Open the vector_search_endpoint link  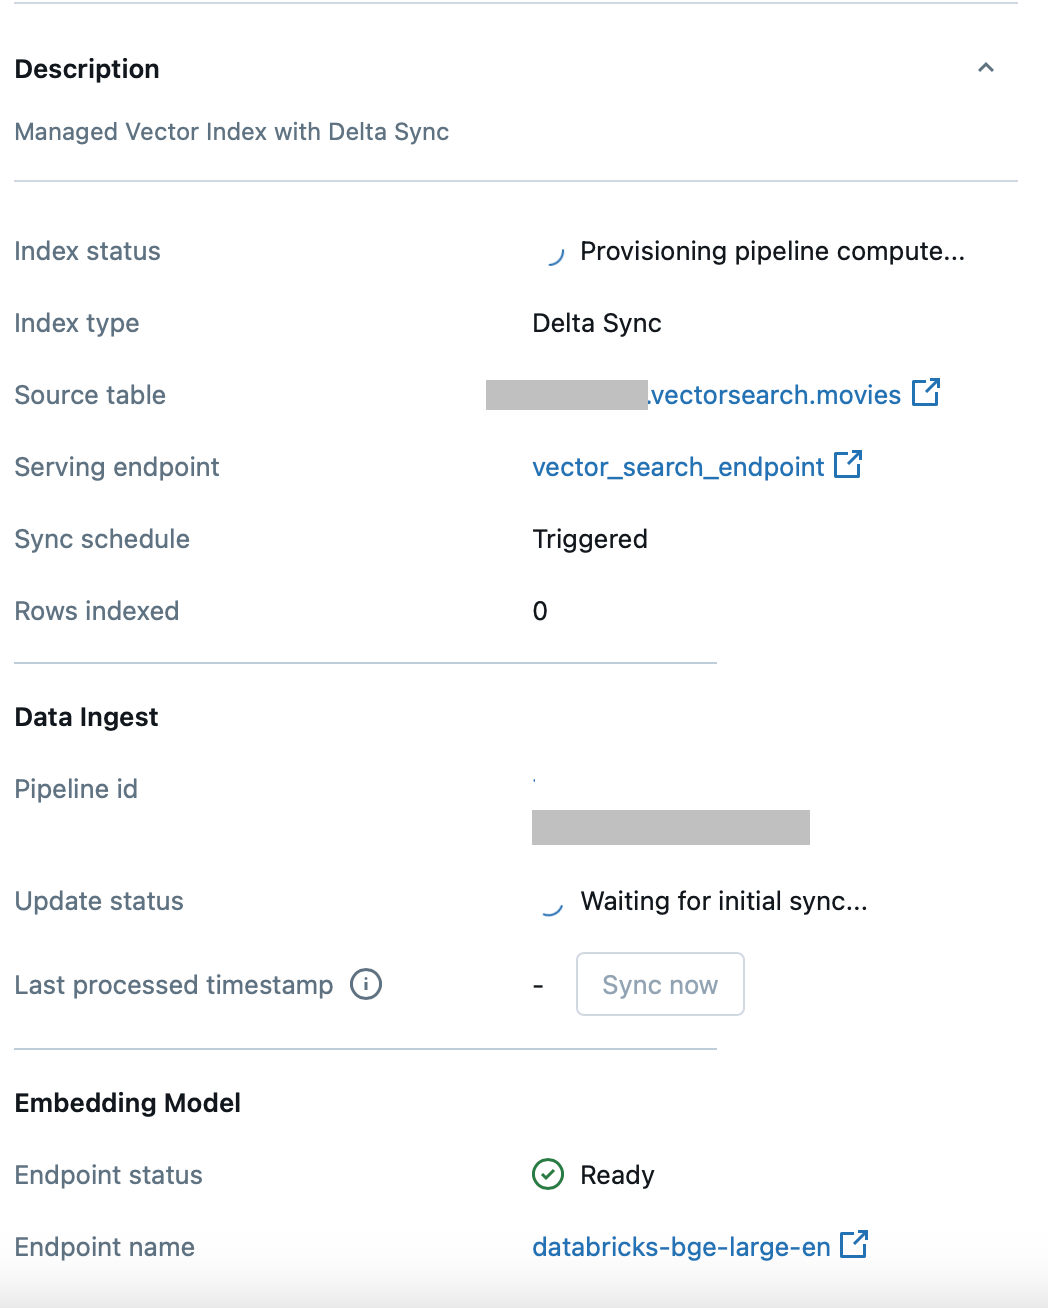(x=678, y=467)
